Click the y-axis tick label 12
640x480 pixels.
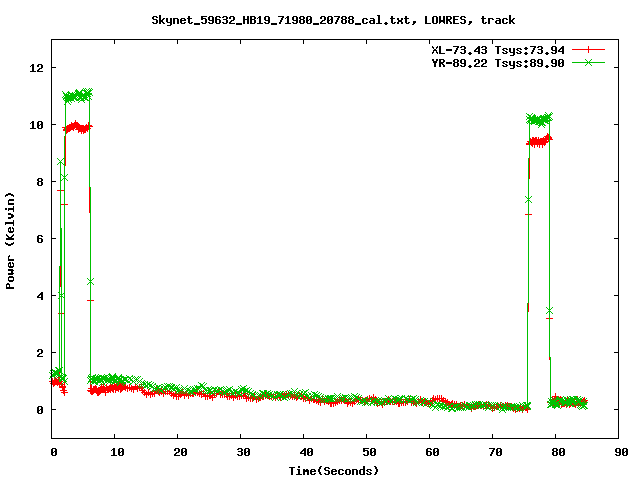[x=36, y=68]
